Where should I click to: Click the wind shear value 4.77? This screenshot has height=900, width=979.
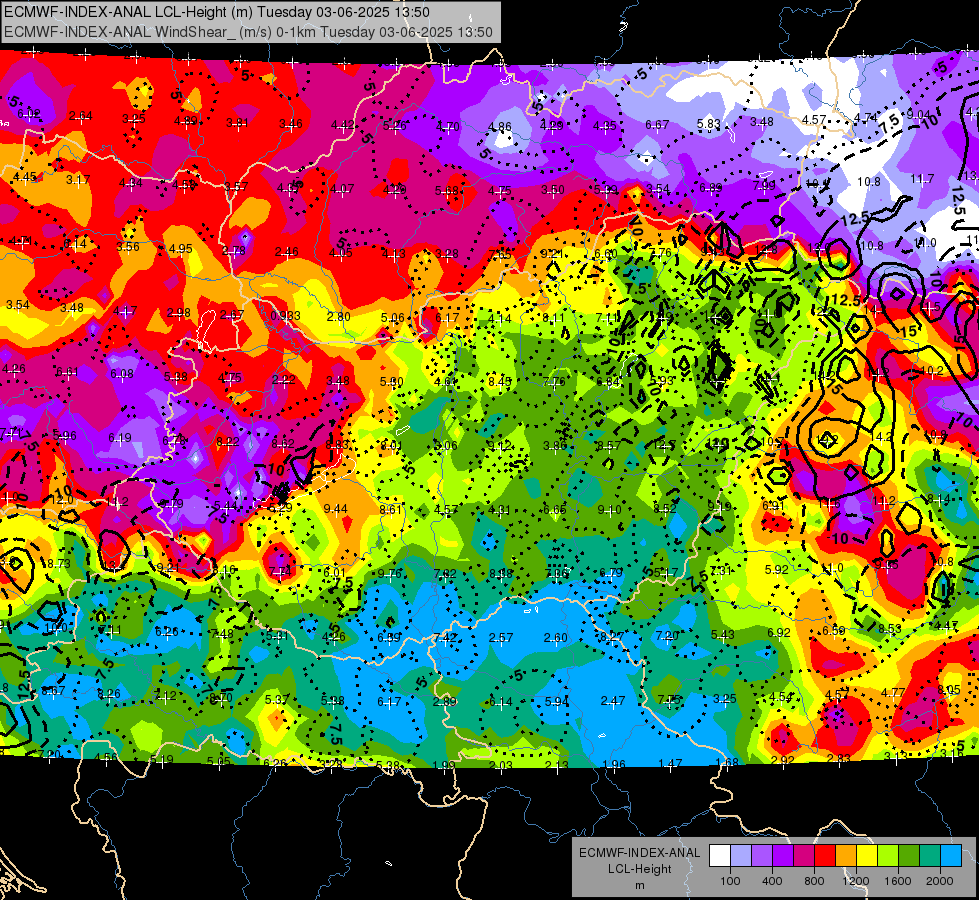893,692
